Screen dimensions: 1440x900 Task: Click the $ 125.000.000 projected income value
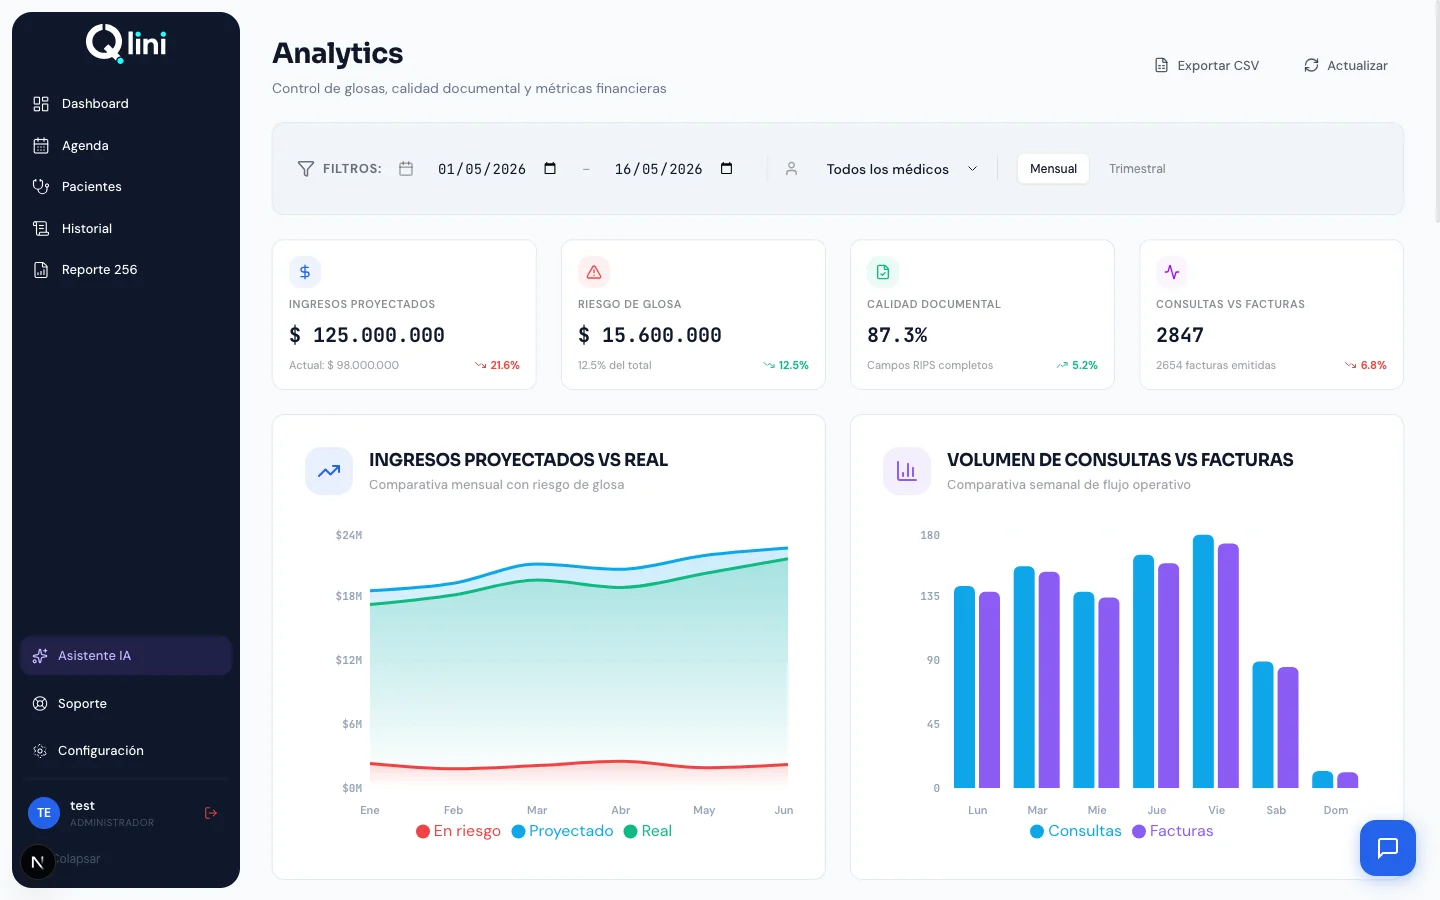367,335
